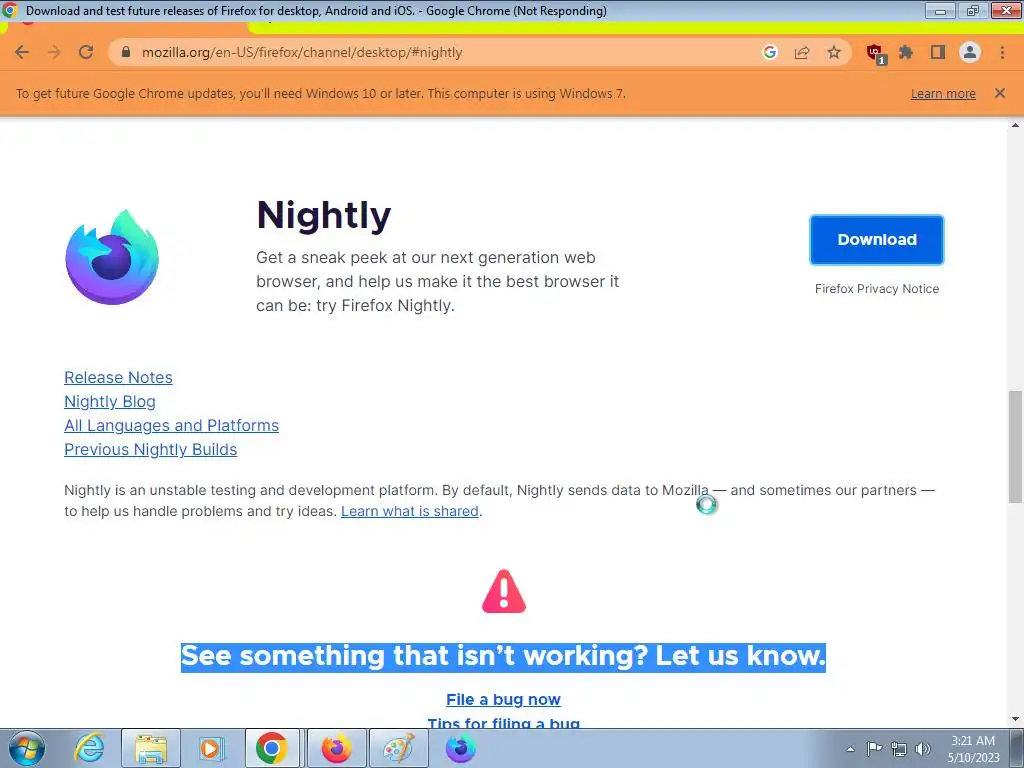Open Windows Media Player from taskbar
The width and height of the screenshot is (1024, 768).
[211, 748]
